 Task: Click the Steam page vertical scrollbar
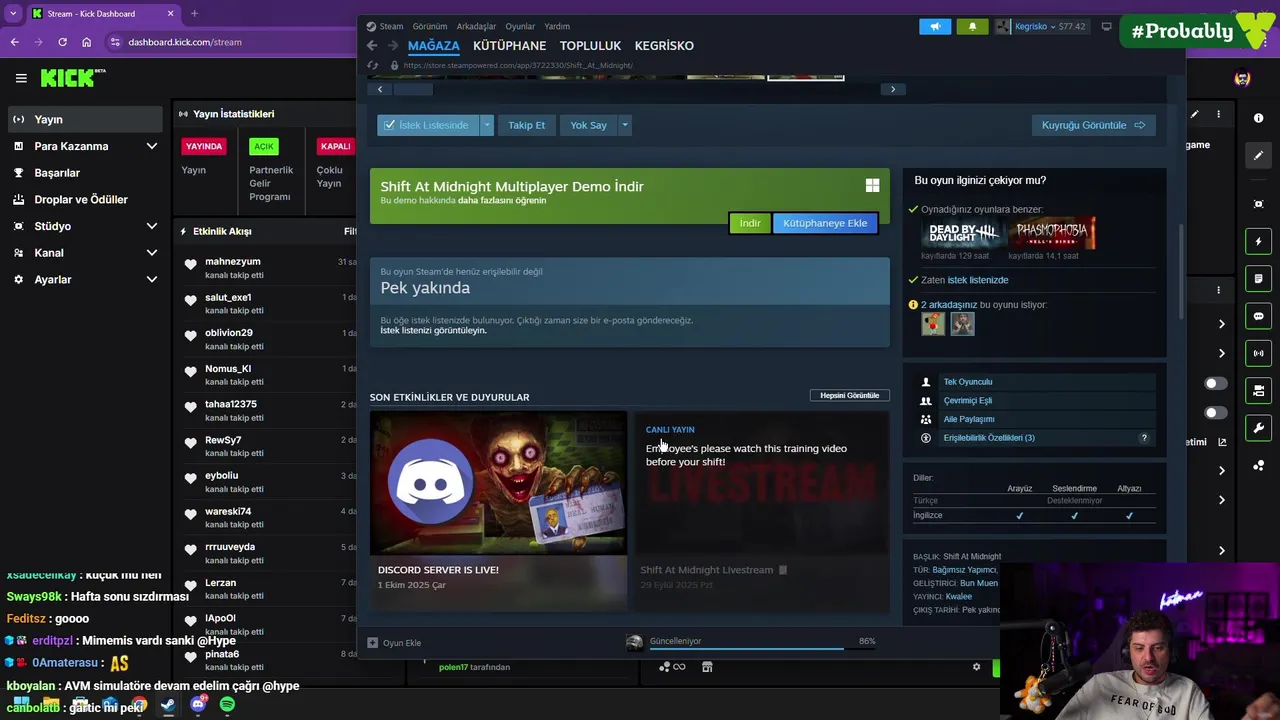click(1179, 270)
